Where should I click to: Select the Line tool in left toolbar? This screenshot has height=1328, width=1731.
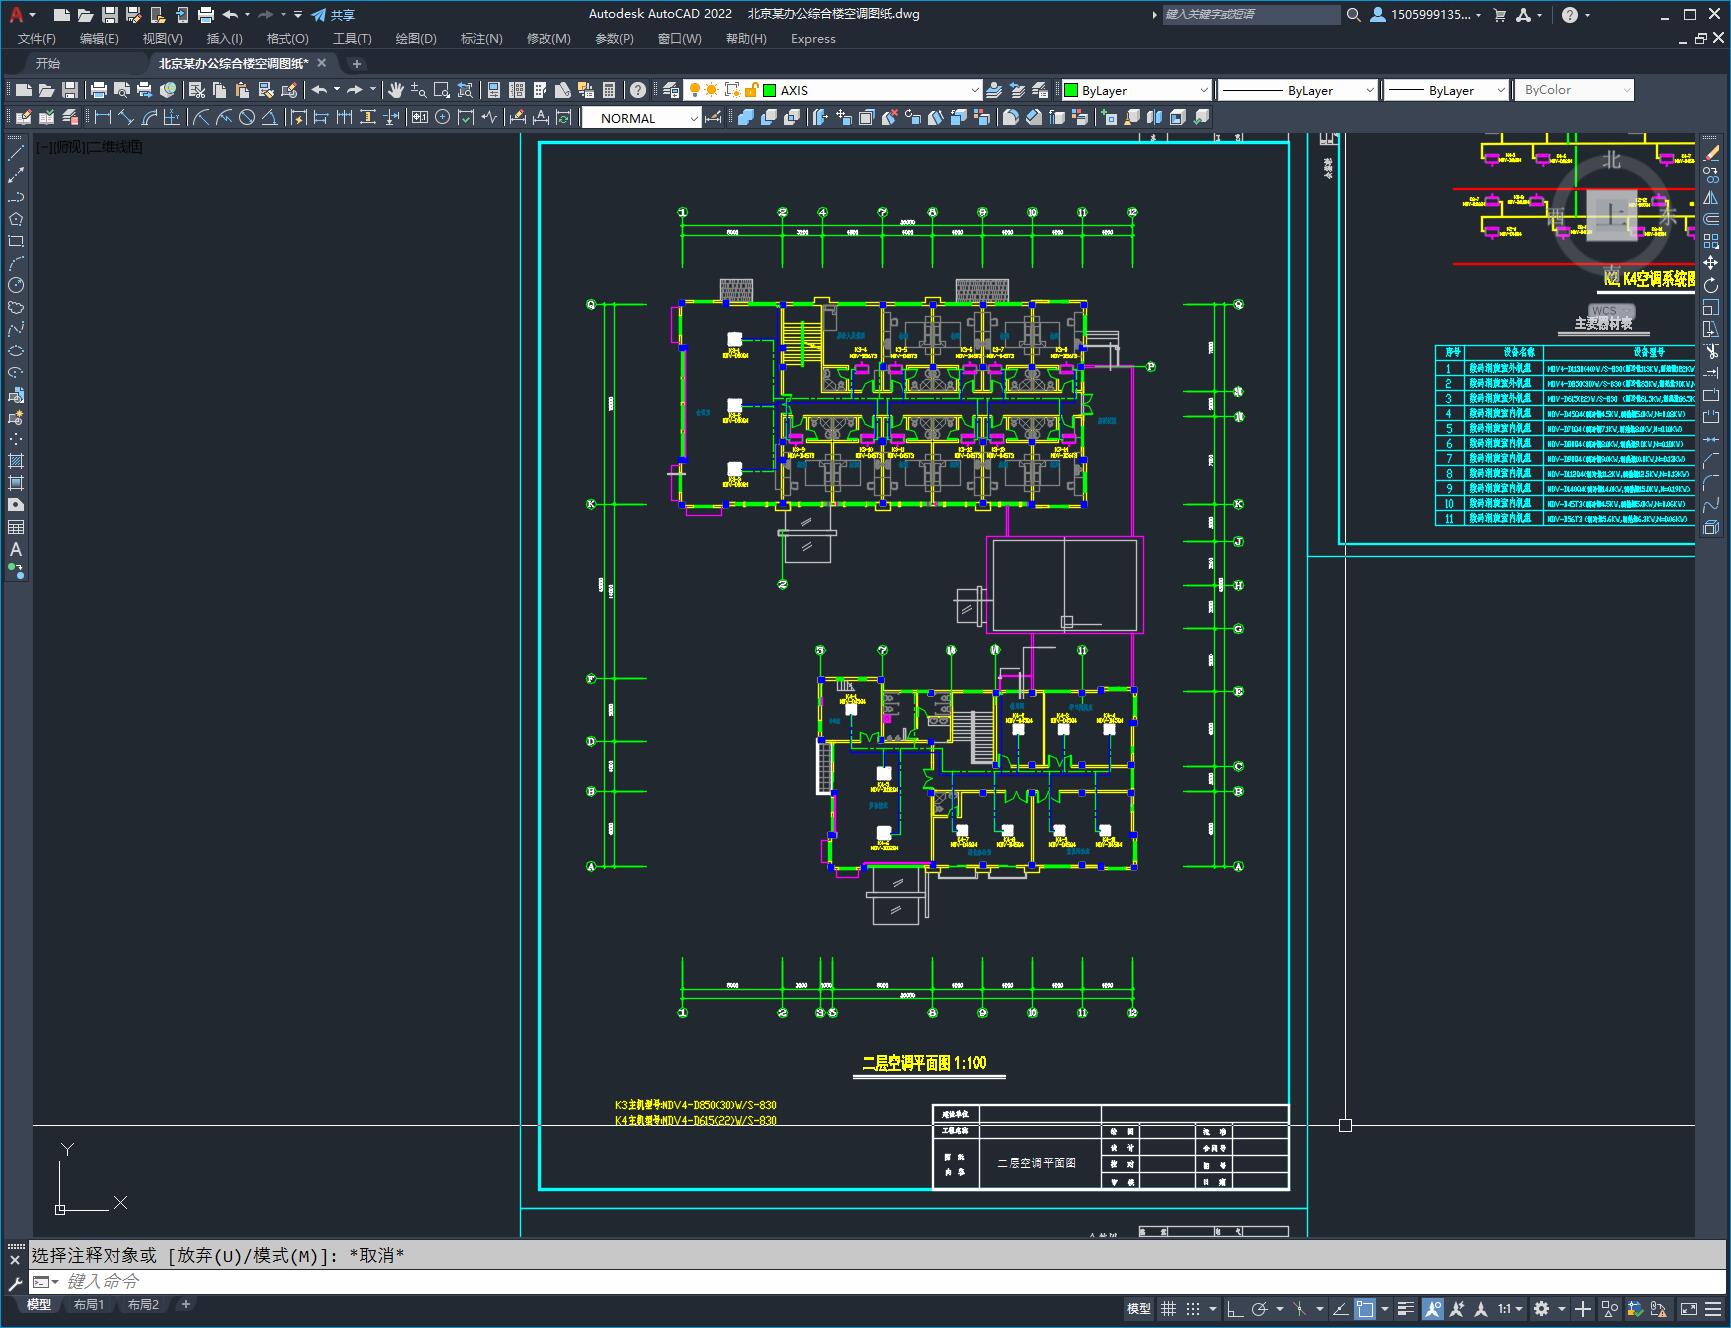point(16,153)
